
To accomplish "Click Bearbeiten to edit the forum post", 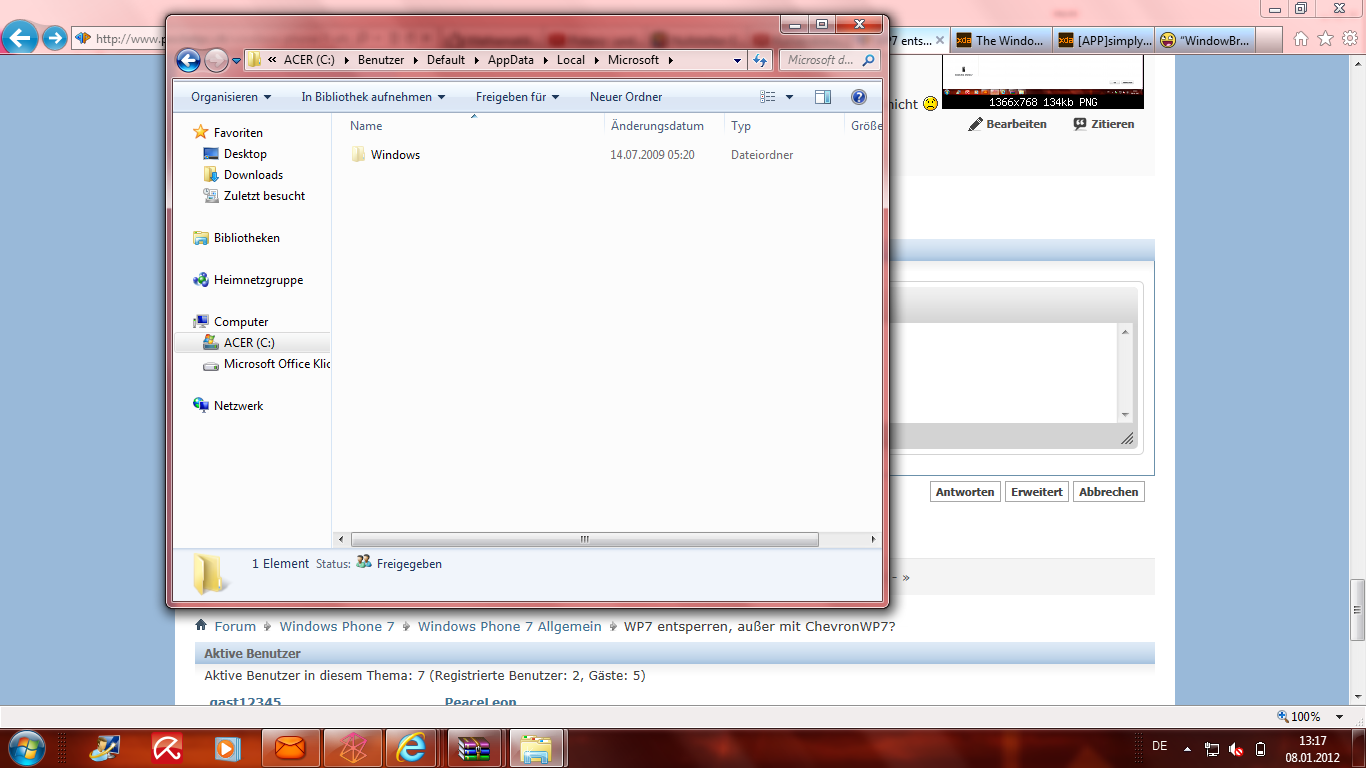I will click(x=1008, y=124).
